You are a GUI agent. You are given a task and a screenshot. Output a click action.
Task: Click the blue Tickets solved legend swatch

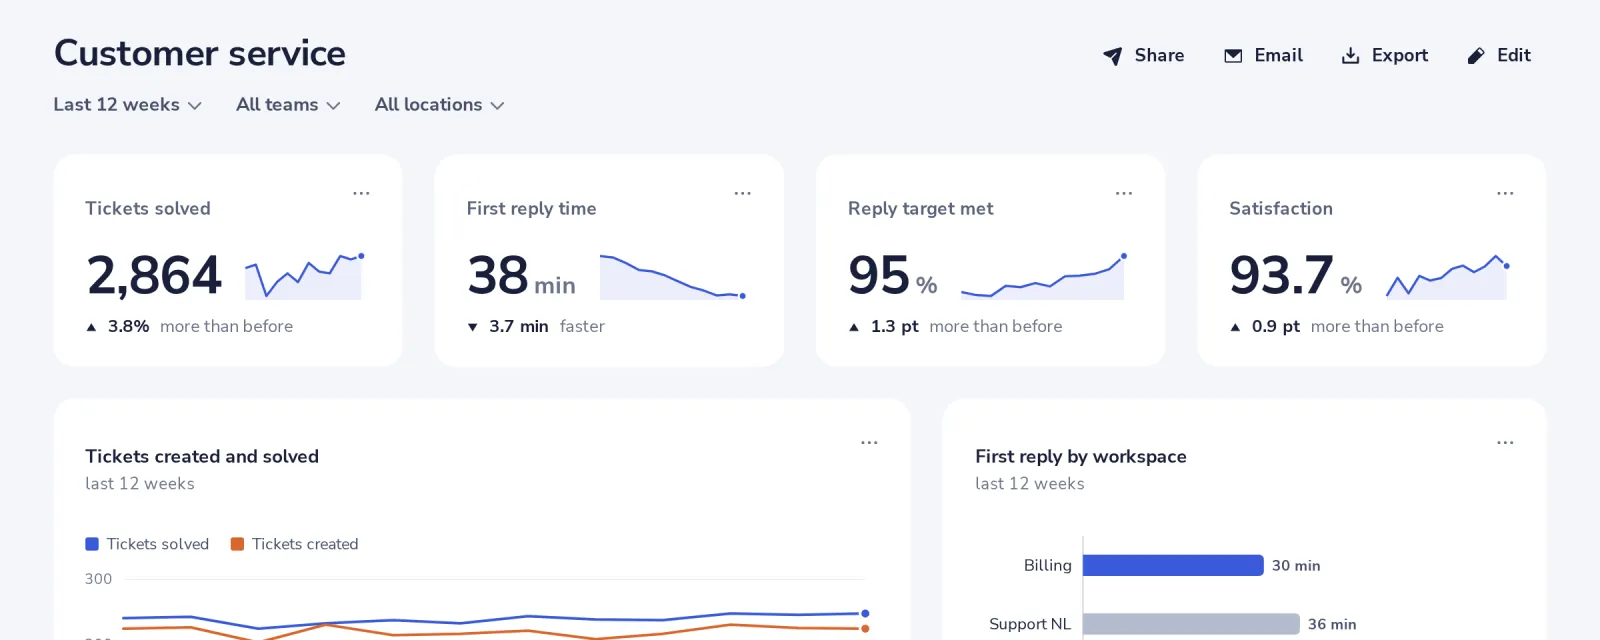click(x=92, y=544)
